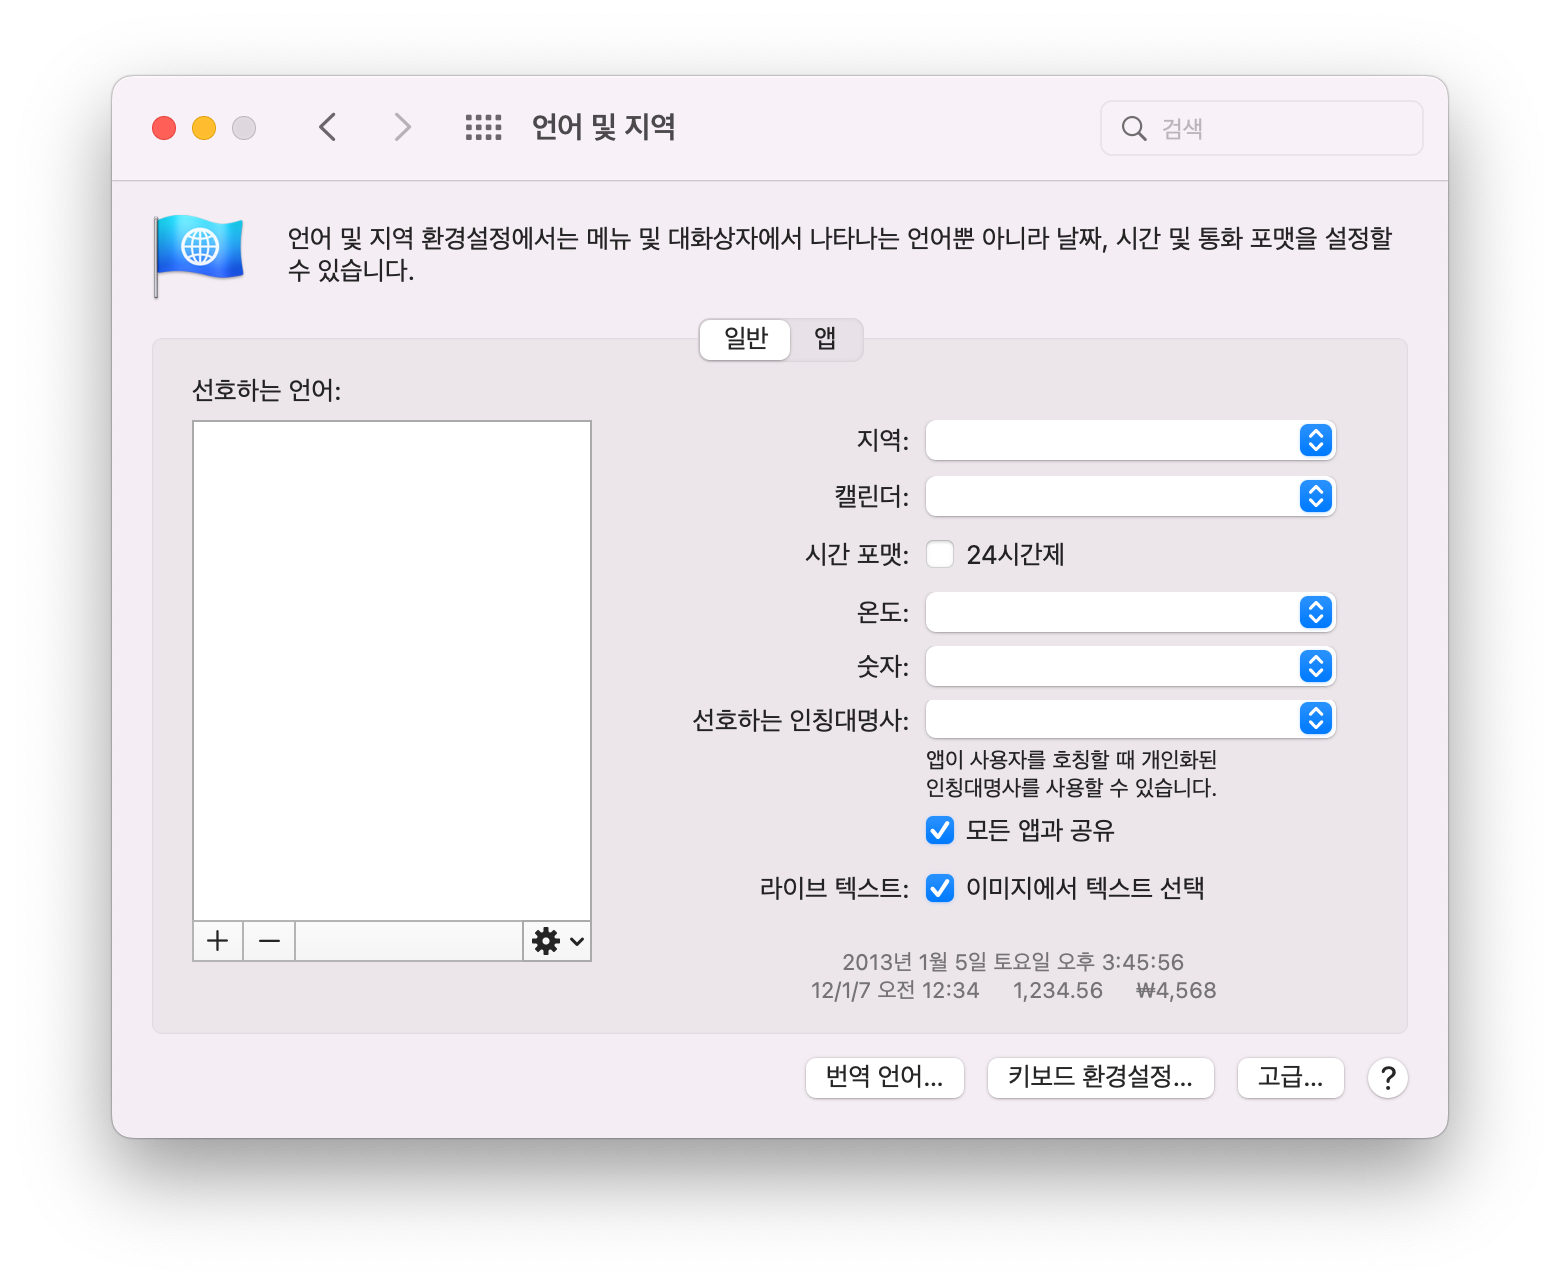Screen dimensions: 1560x1286
Task: Click the 번역 언어... button
Action: click(x=885, y=1078)
